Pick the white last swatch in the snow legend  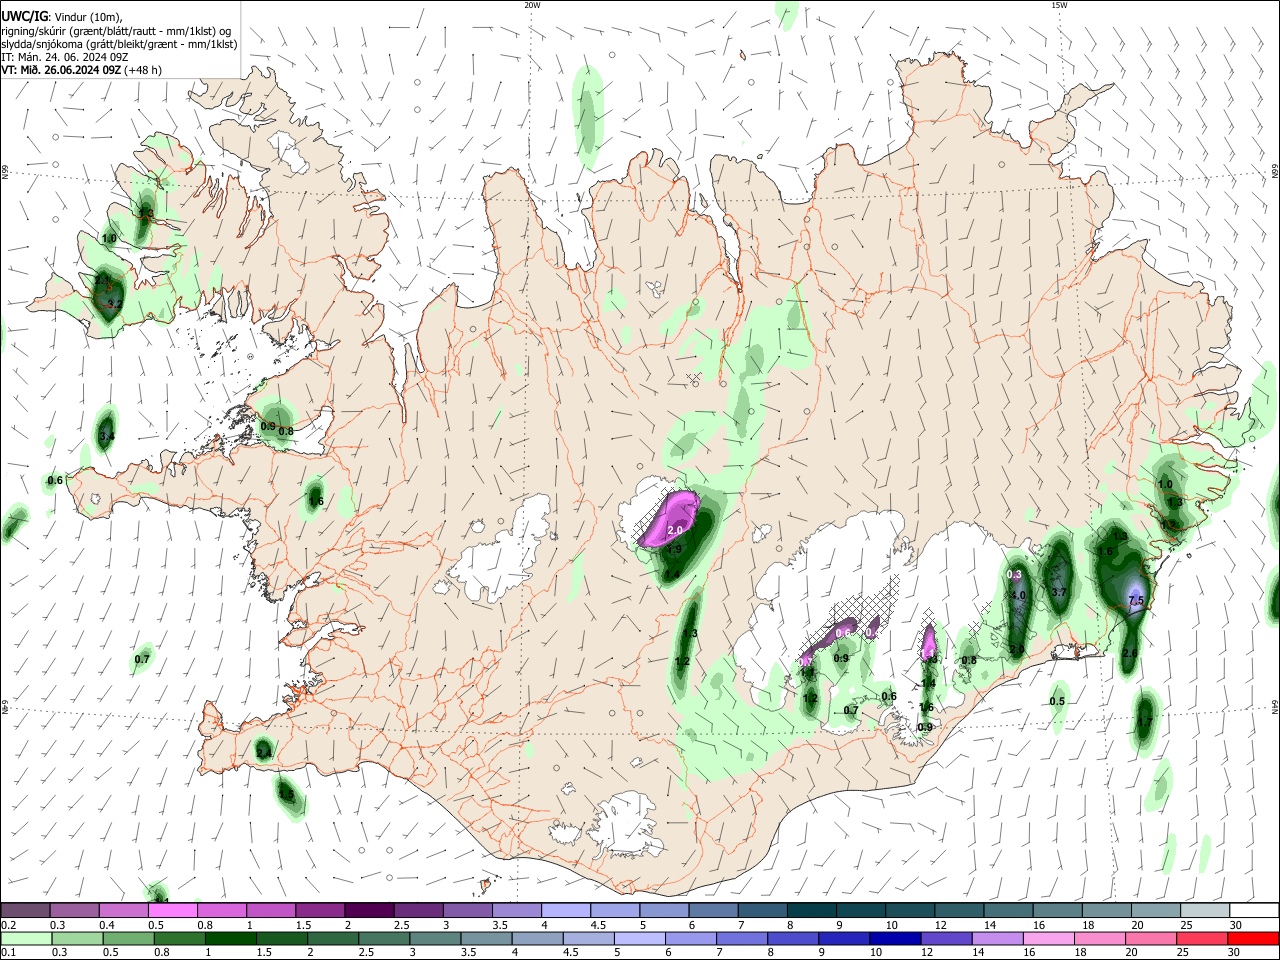pos(1254,911)
